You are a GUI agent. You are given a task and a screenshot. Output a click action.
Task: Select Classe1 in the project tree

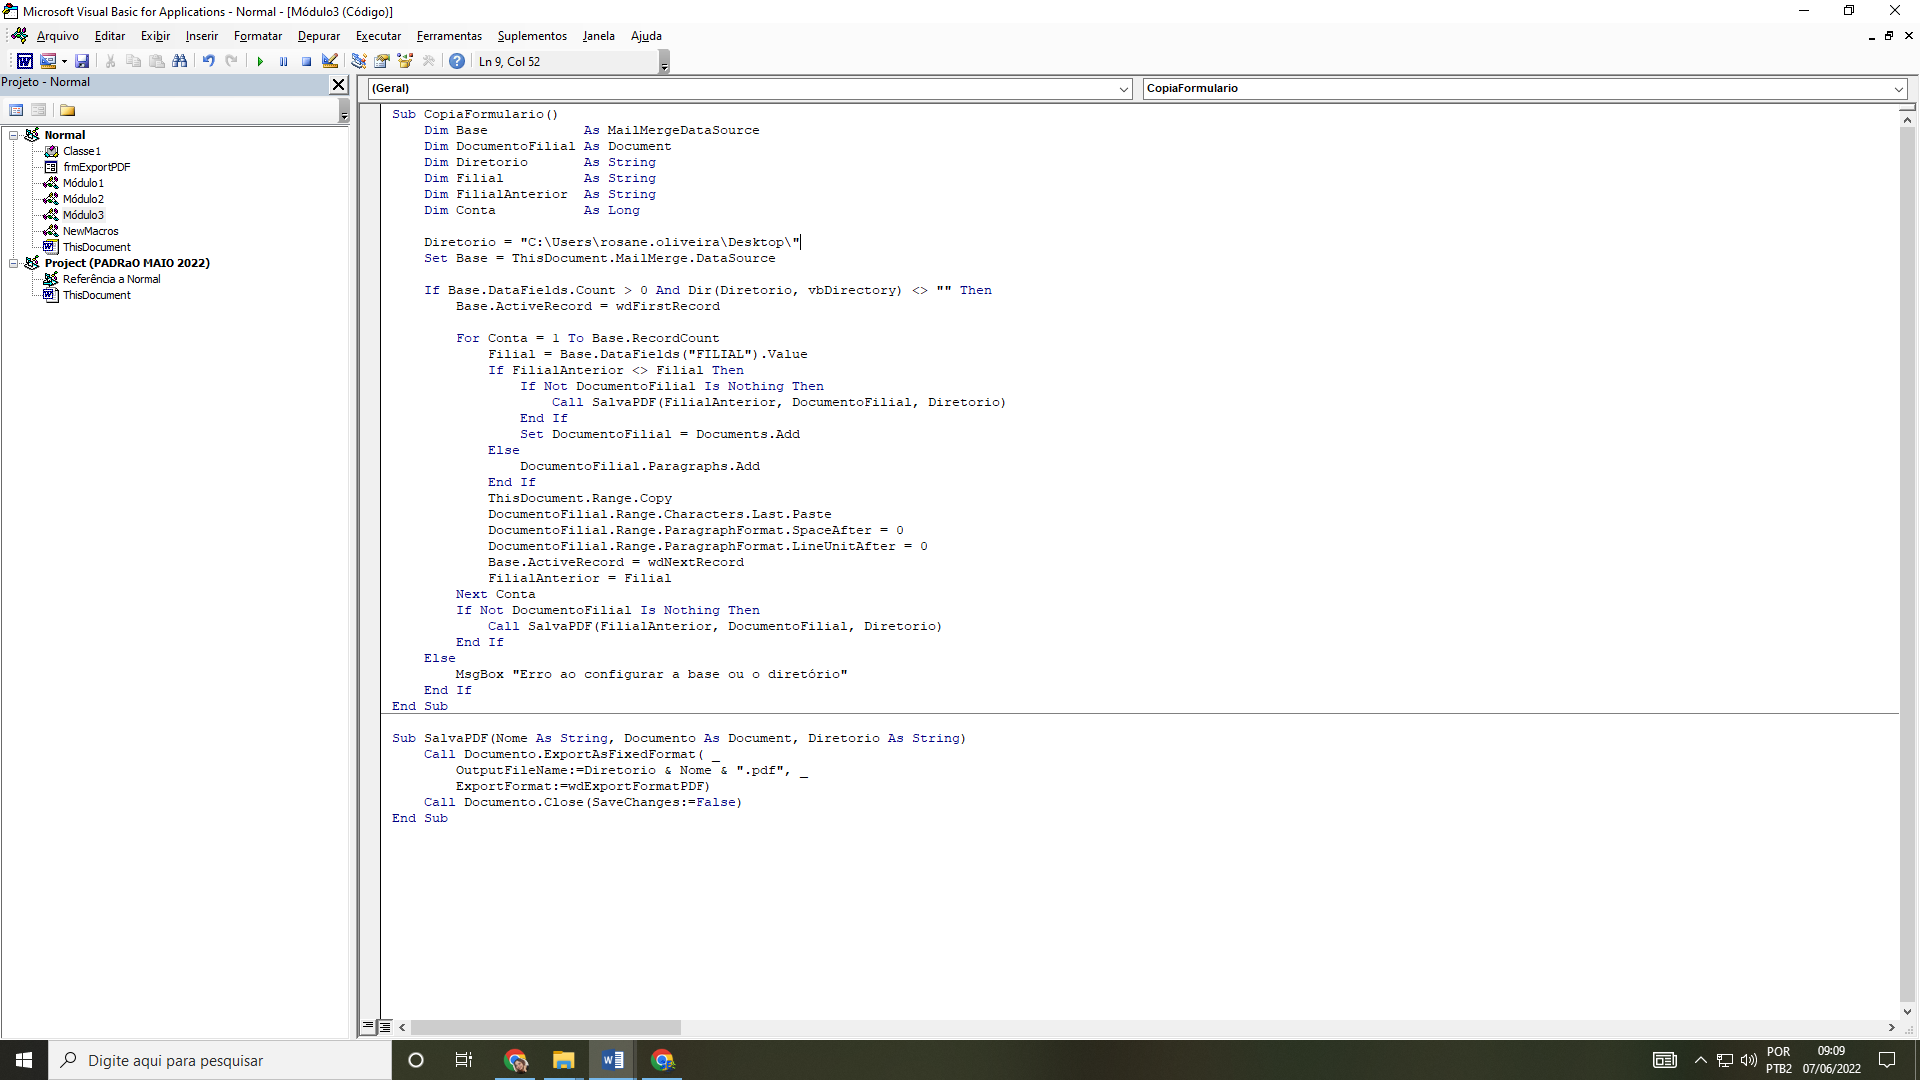tap(81, 151)
